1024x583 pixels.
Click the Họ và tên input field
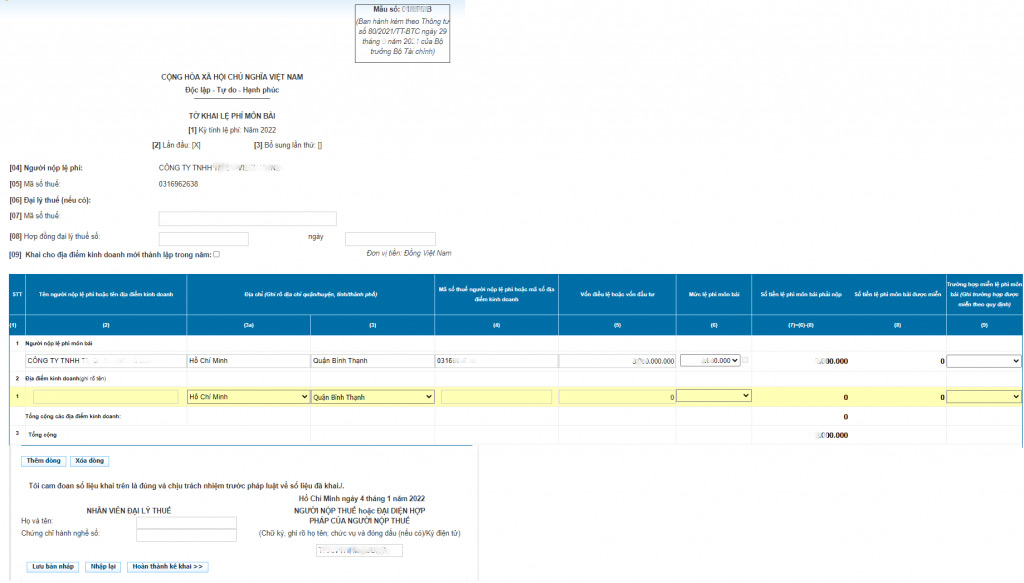coord(185,522)
